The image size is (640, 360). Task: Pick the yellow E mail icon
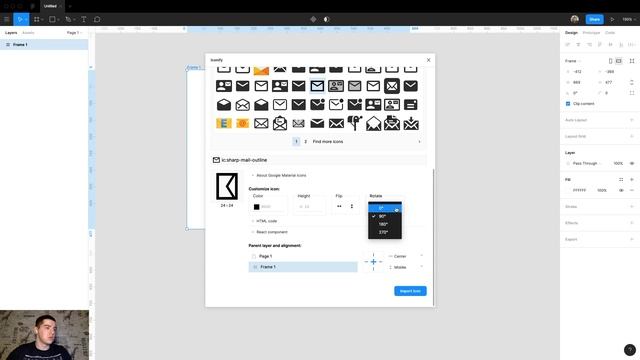point(224,123)
